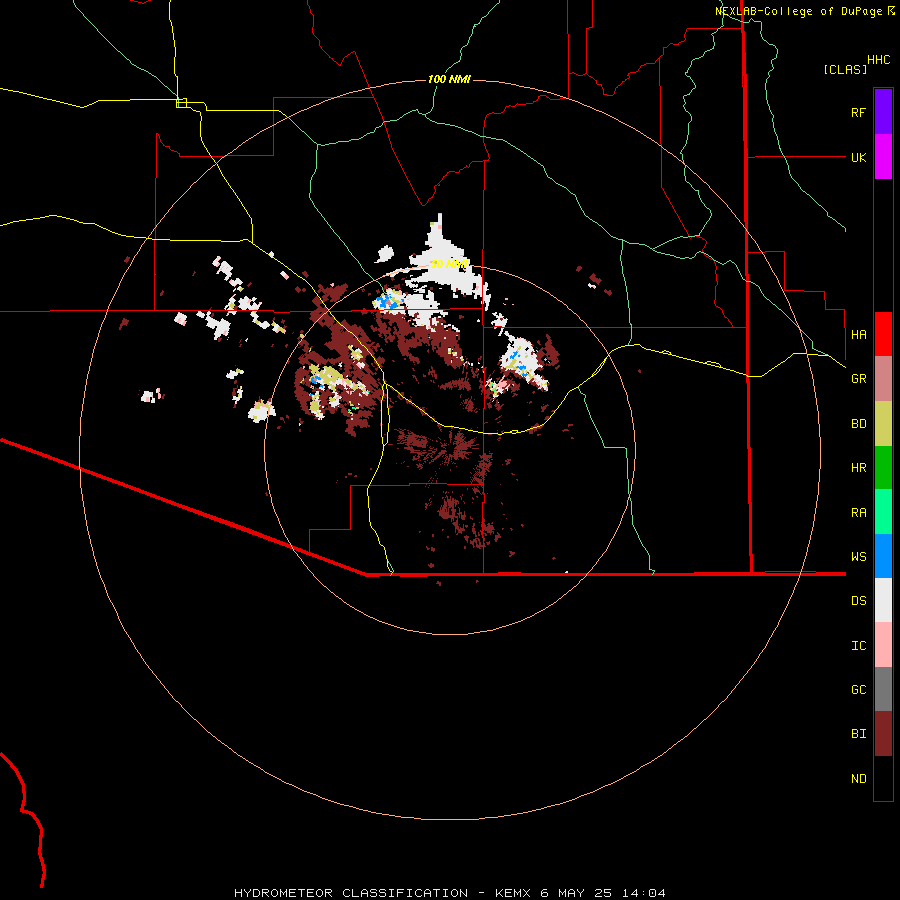Click the GC legend label
The image size is (900, 900).
click(x=858, y=689)
